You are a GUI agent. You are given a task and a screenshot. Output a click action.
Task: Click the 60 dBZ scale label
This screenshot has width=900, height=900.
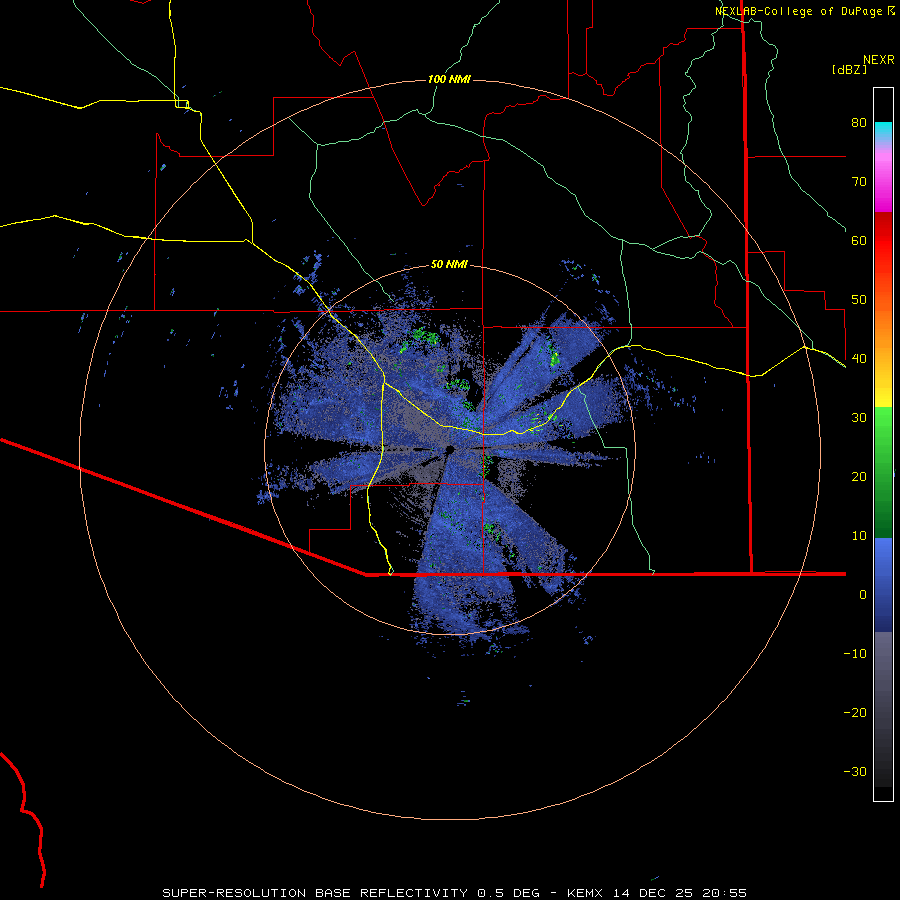[x=859, y=240]
